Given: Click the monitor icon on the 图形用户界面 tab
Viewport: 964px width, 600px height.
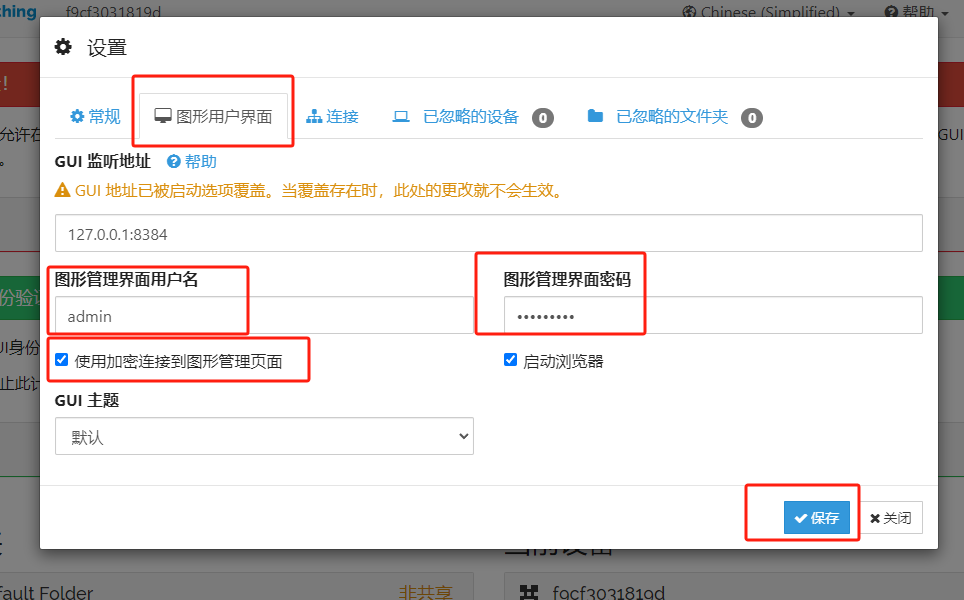Looking at the screenshot, I should coord(162,116).
